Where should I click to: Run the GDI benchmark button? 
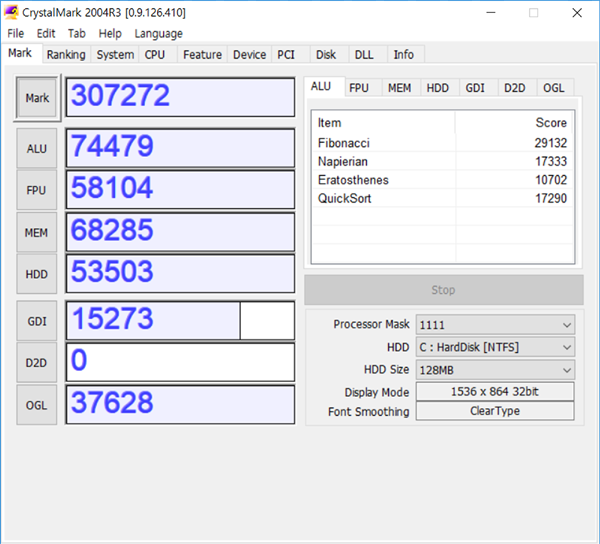[x=37, y=321]
